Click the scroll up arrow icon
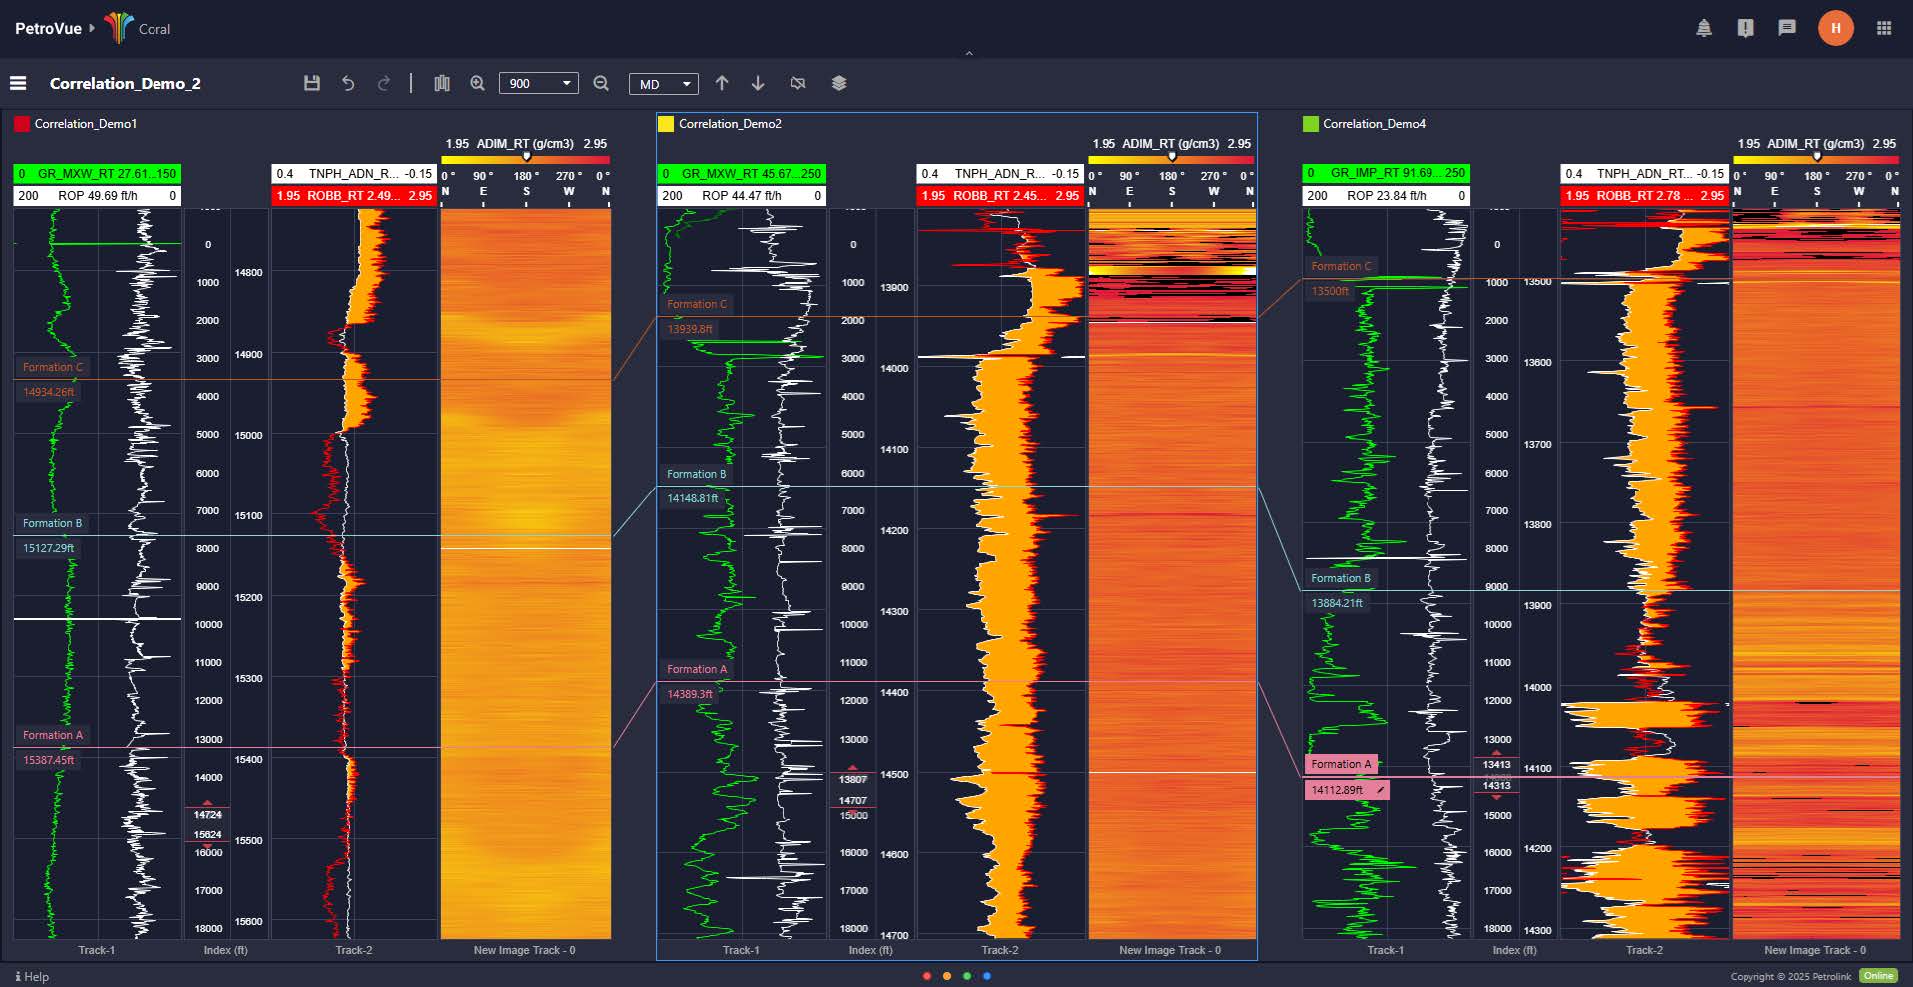Screen dimensions: 1913x987 tap(722, 83)
